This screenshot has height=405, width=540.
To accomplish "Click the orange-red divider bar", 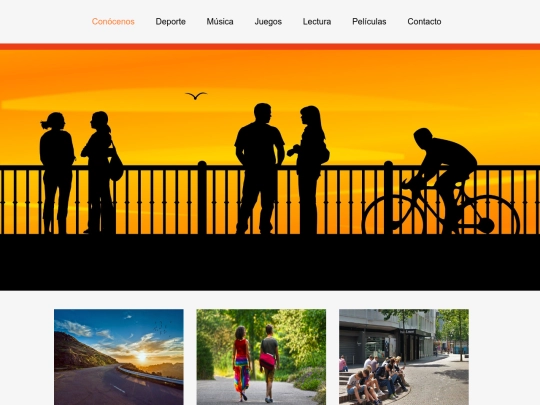I will (x=270, y=47).
